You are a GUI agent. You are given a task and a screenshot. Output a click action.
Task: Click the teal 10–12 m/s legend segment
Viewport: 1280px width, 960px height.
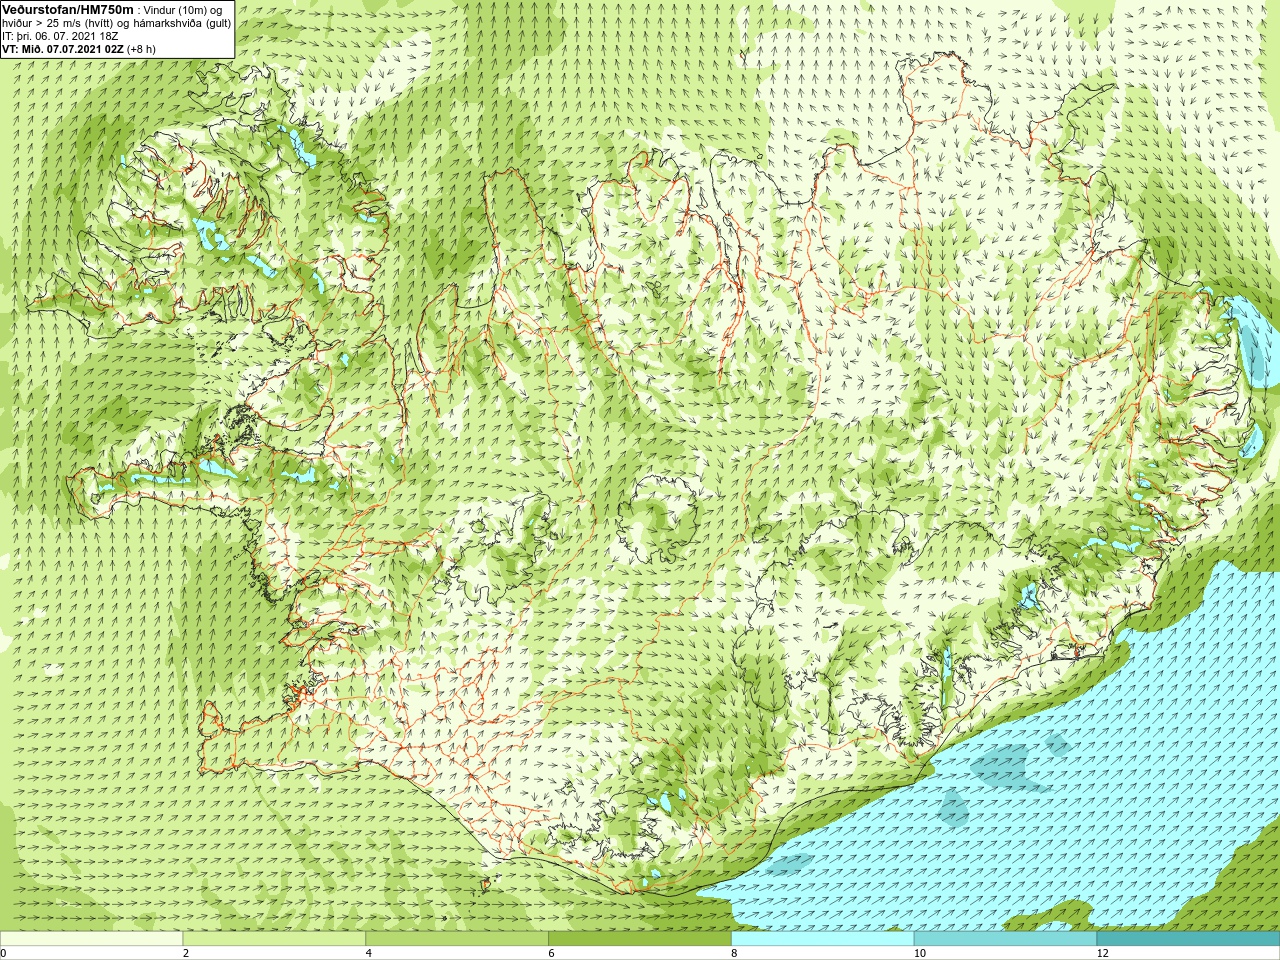[1005, 939]
